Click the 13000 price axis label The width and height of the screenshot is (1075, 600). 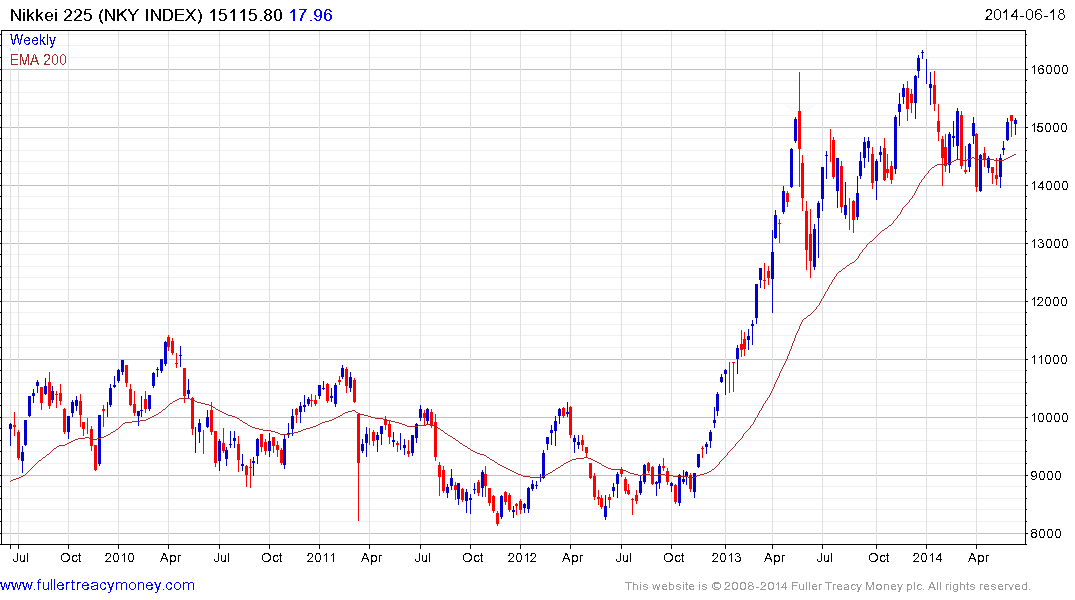coord(1049,243)
